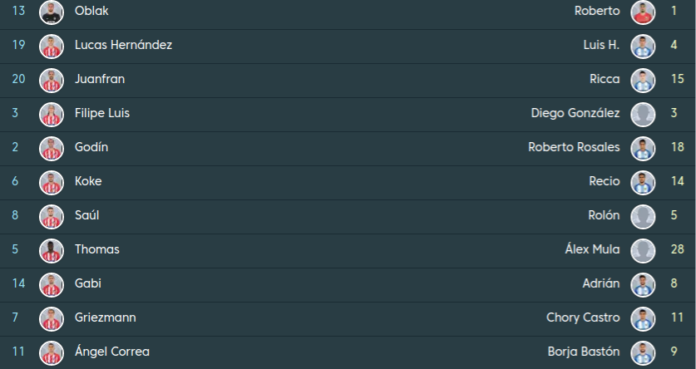The width and height of the screenshot is (696, 369).
Task: Click Diego González's placeholder avatar
Action: pos(643,113)
